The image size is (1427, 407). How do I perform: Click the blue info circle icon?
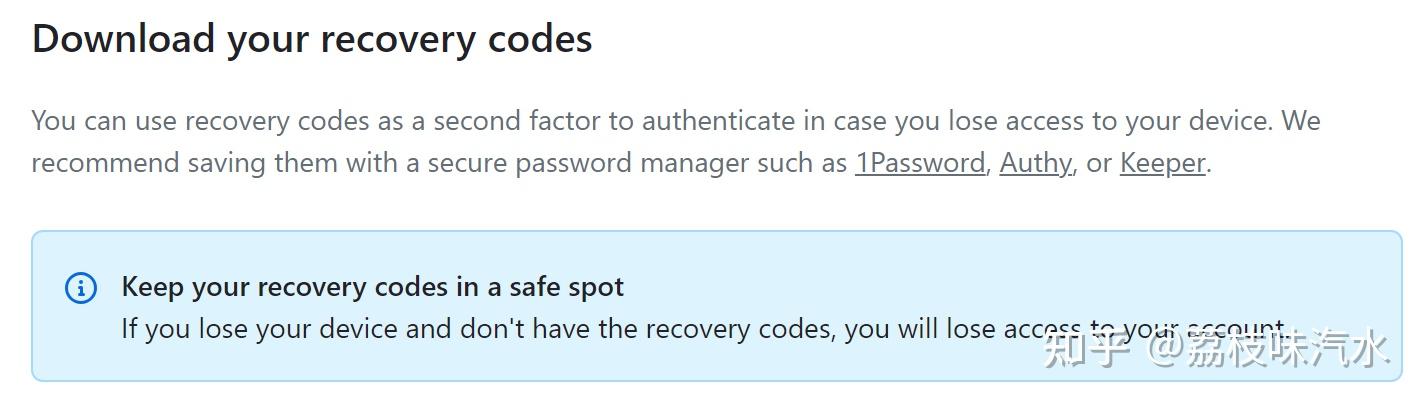click(81, 288)
